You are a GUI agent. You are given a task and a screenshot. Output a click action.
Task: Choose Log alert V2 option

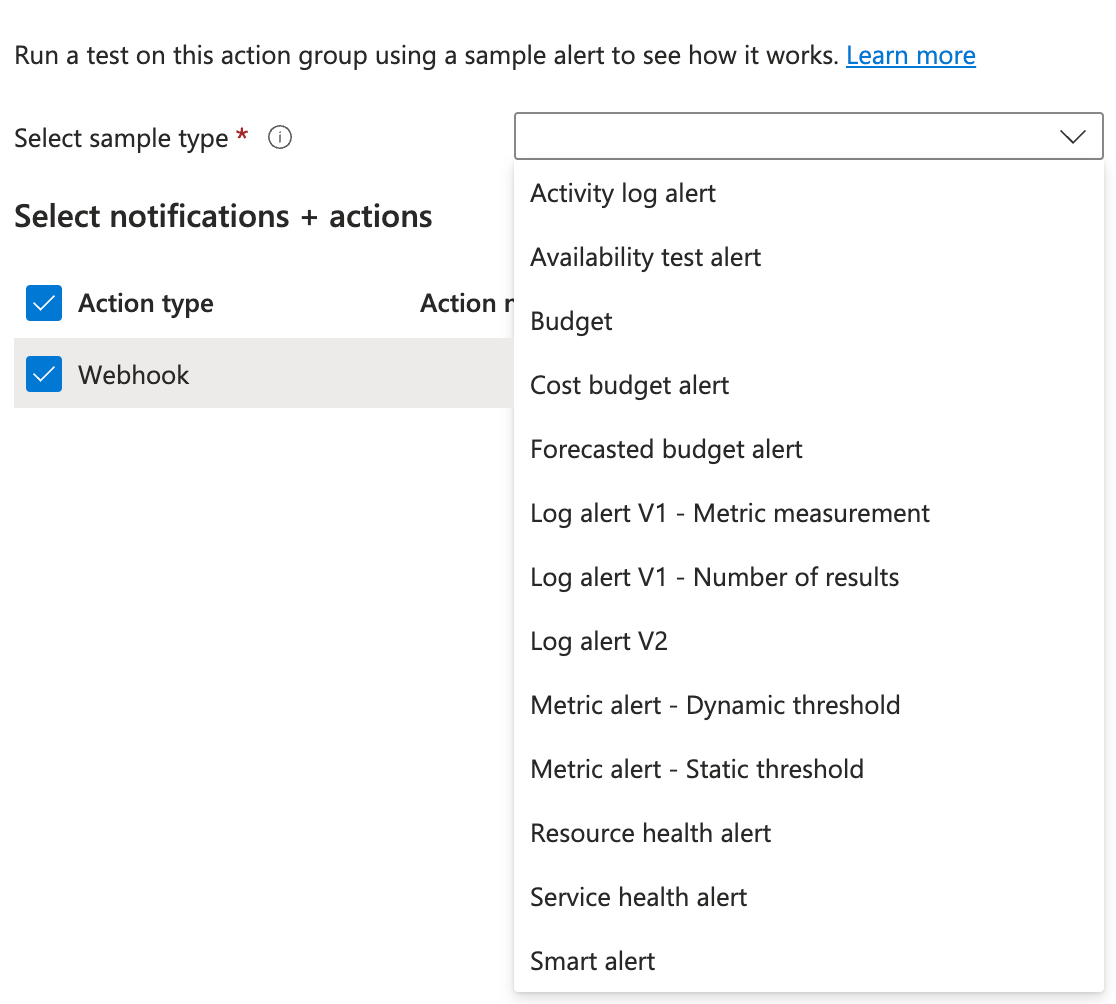598,641
